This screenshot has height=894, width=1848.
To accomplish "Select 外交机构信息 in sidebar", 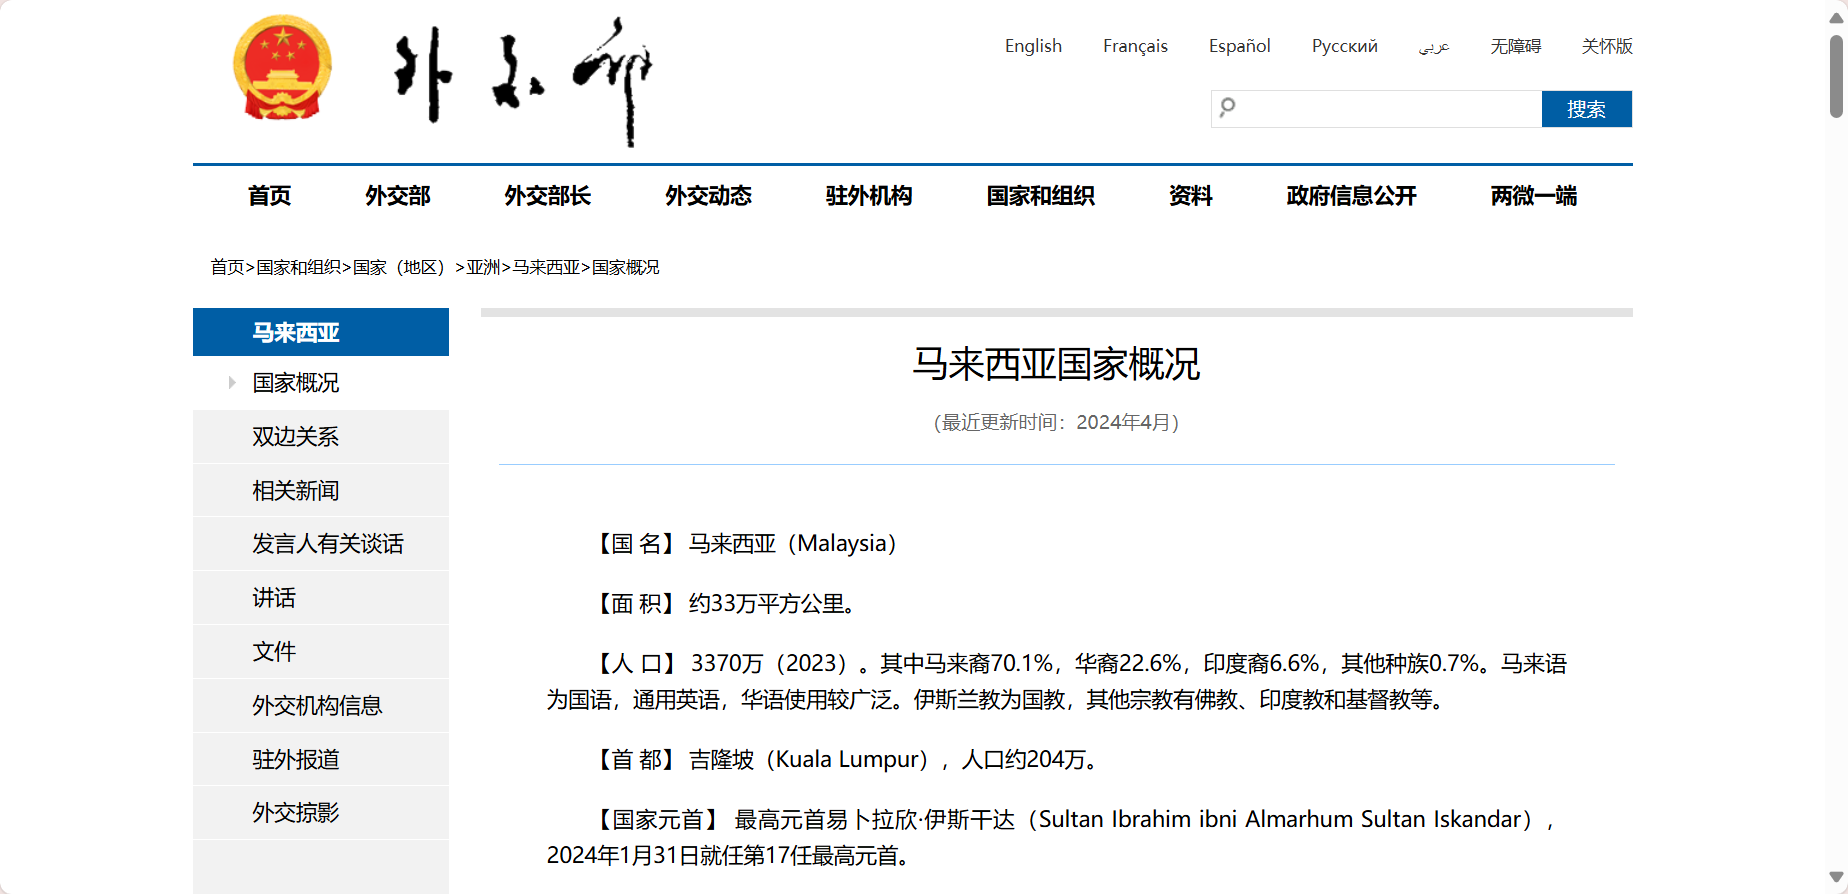I will point(321,706).
